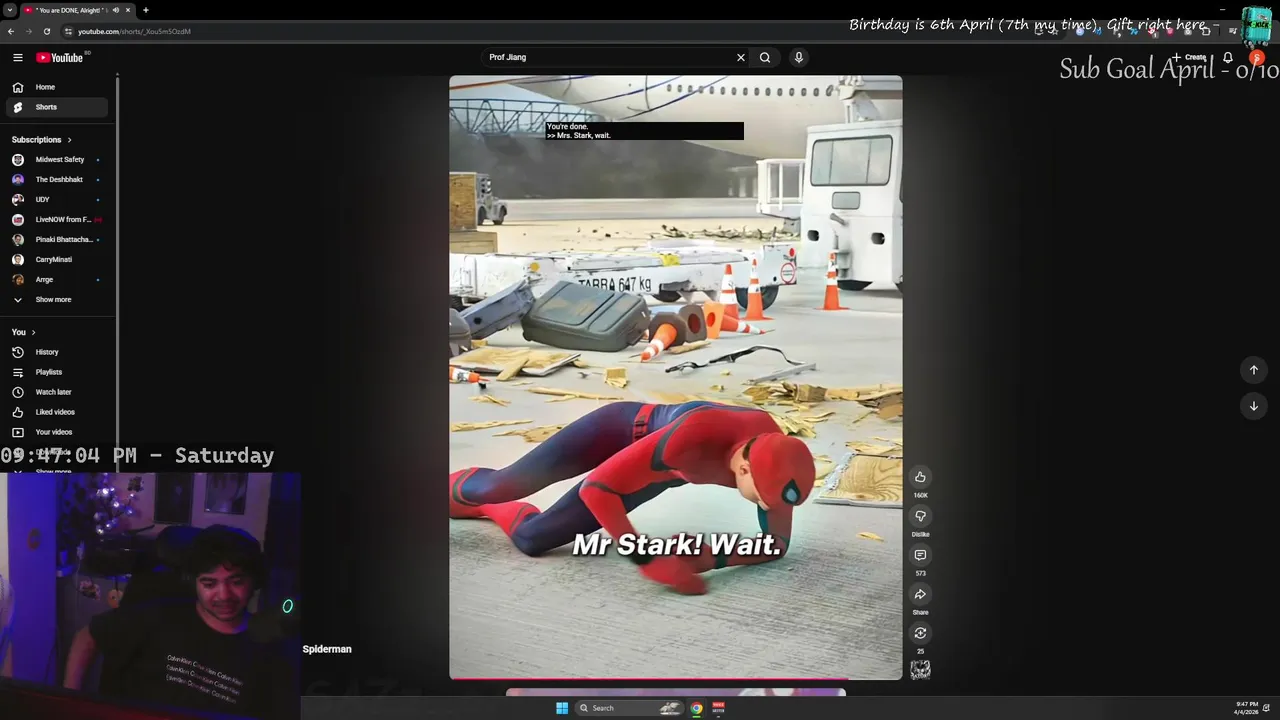Screen dimensions: 1280x720
Task: Click the Create button
Action: [x=1189, y=57]
